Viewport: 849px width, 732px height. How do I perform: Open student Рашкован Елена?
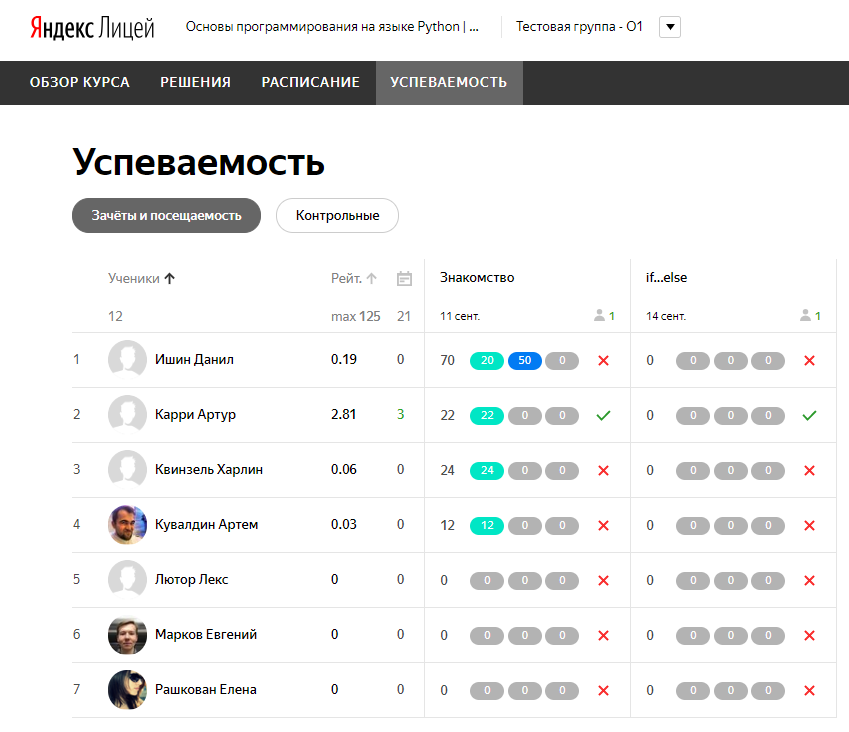[x=206, y=690]
